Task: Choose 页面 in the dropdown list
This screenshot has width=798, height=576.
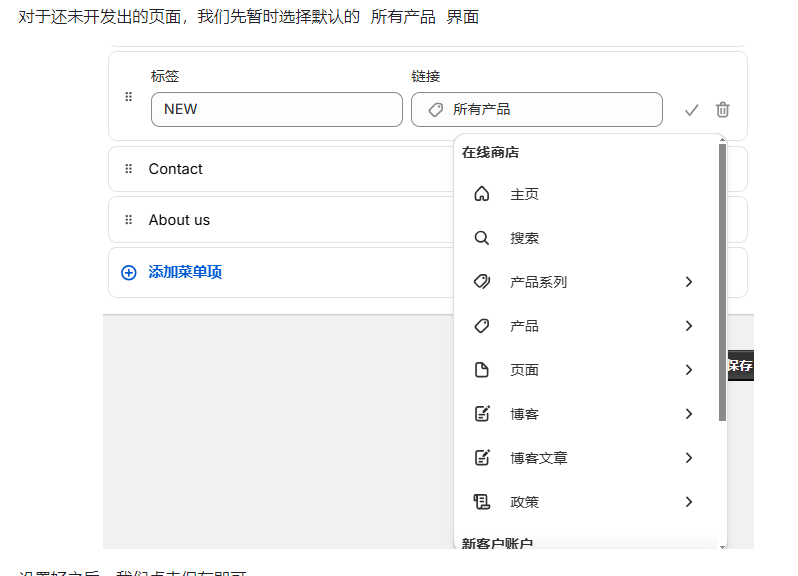Action: click(585, 370)
